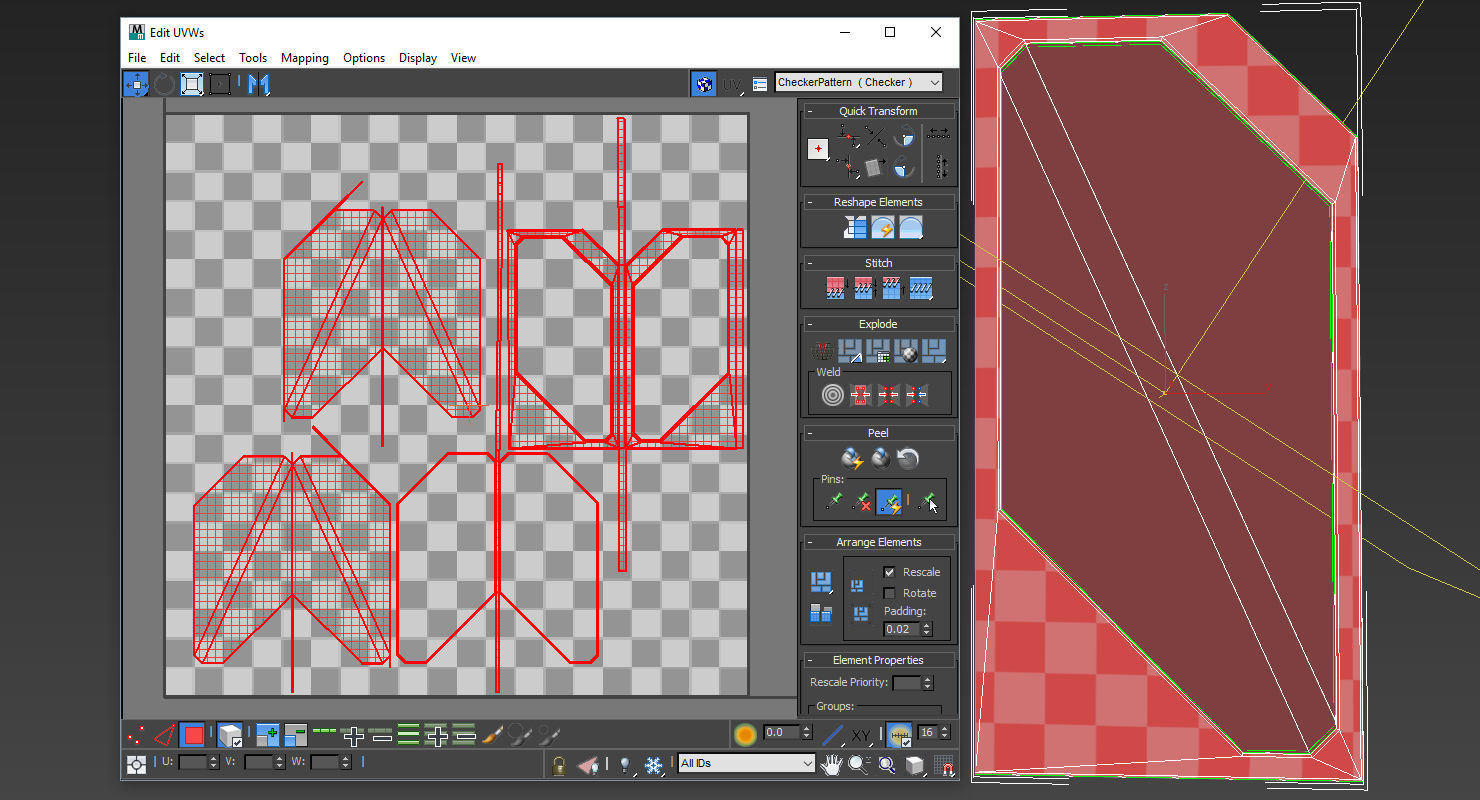This screenshot has height=800, width=1480.
Task: Collapse the Peel rollout
Action: [878, 433]
